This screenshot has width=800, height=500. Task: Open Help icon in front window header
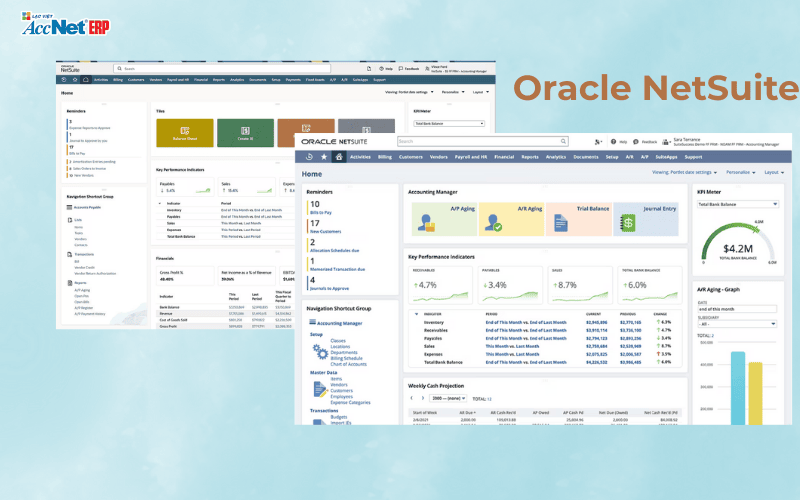click(613, 141)
